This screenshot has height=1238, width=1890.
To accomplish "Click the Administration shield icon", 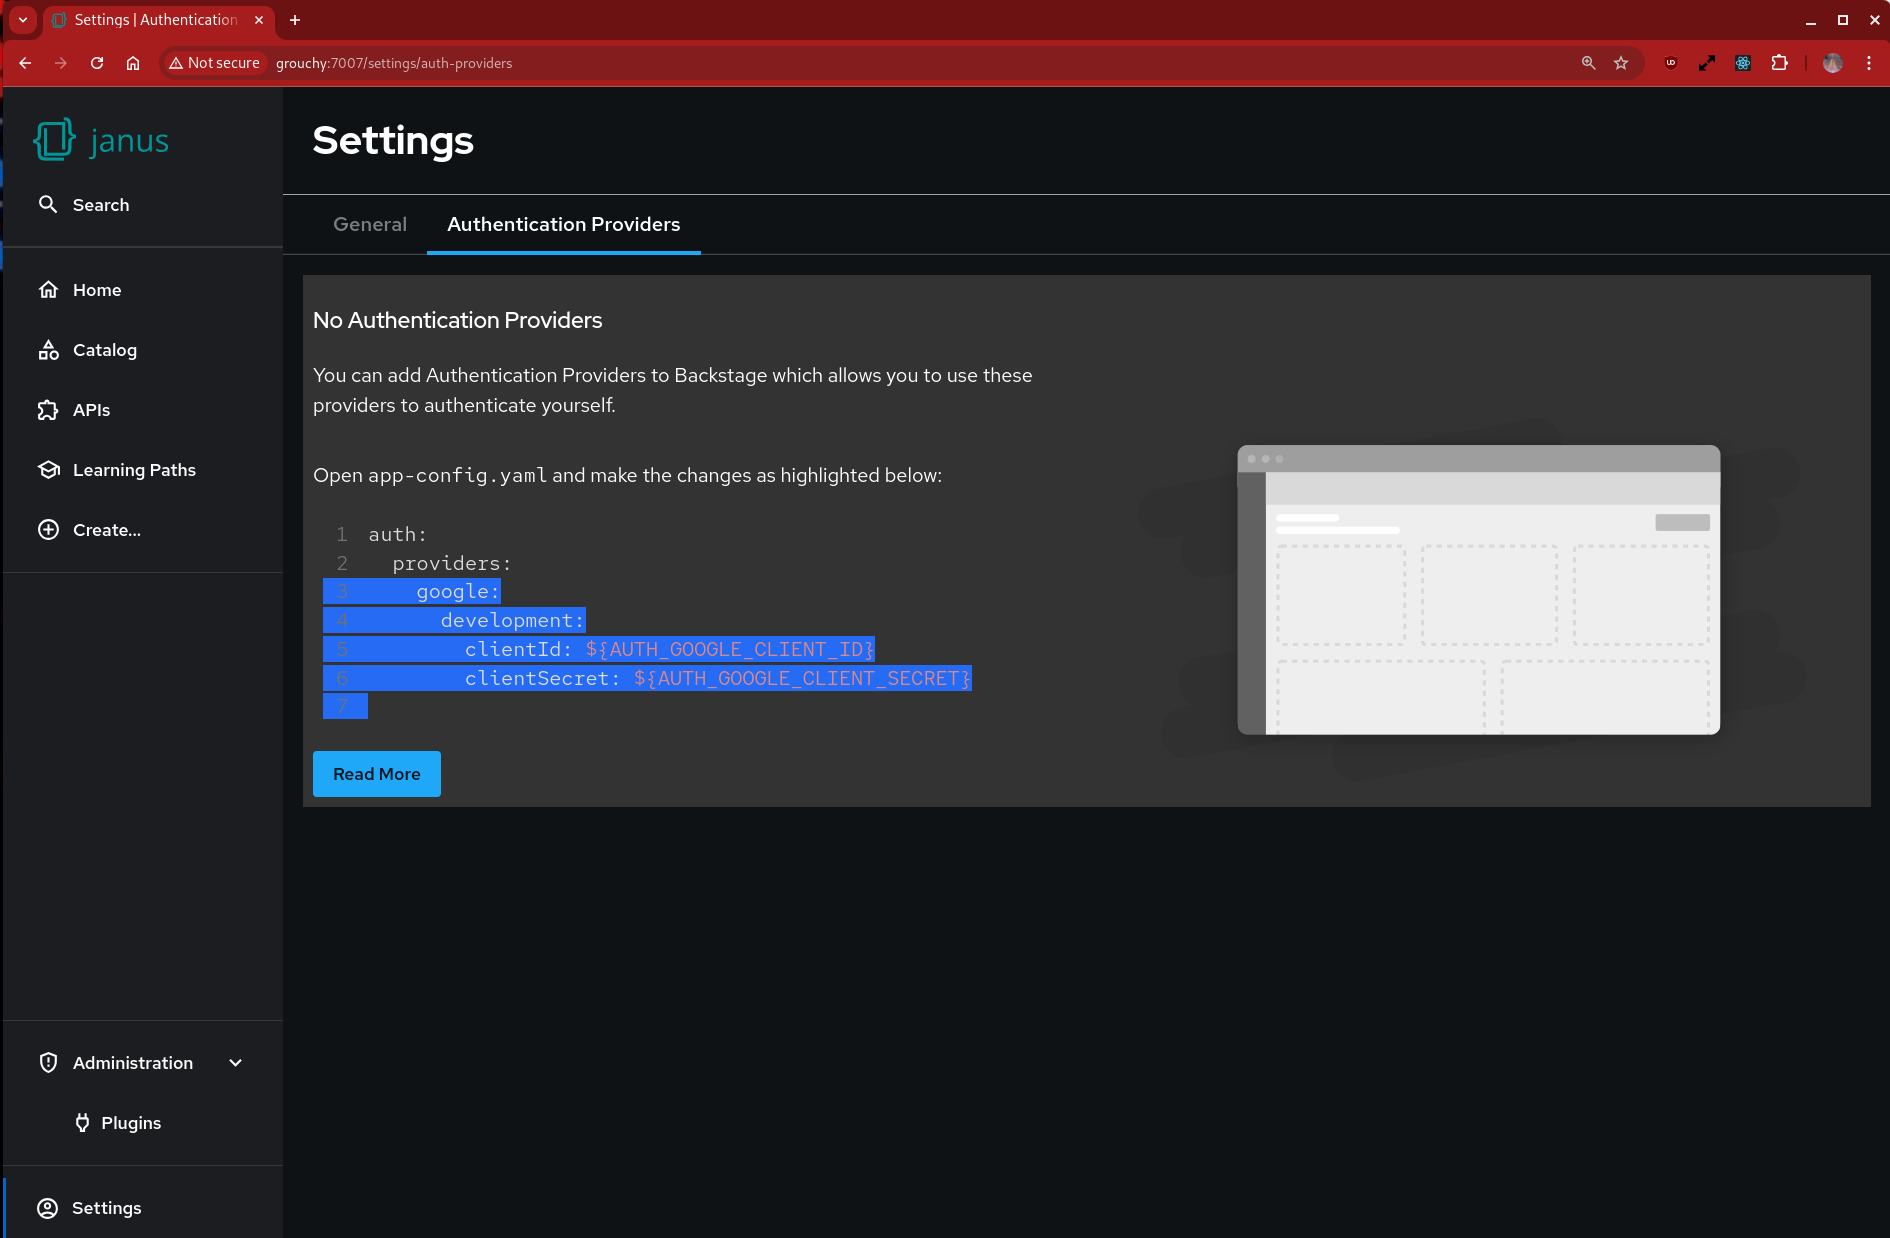I will coord(48,1063).
